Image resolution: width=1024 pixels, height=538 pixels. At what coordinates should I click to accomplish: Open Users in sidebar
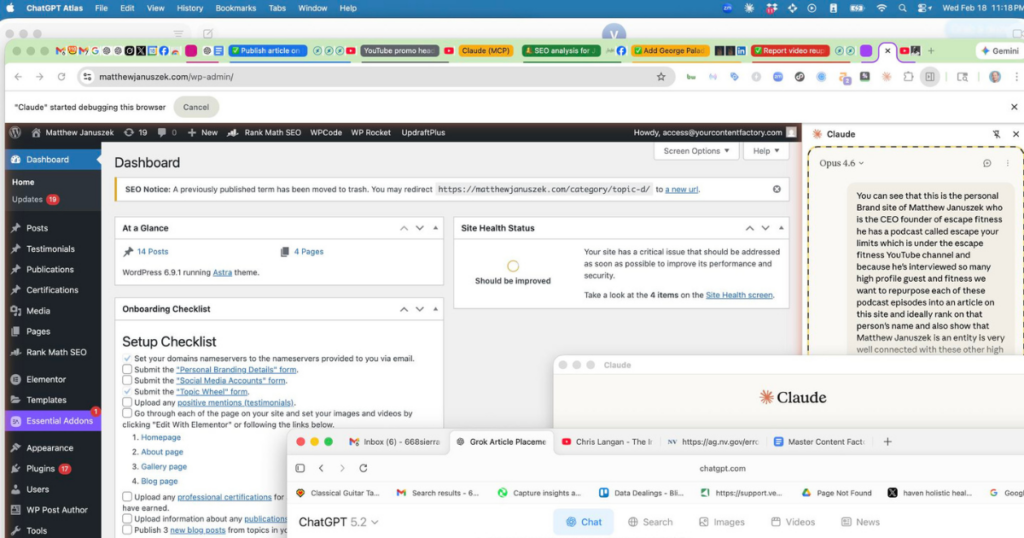click(37, 489)
